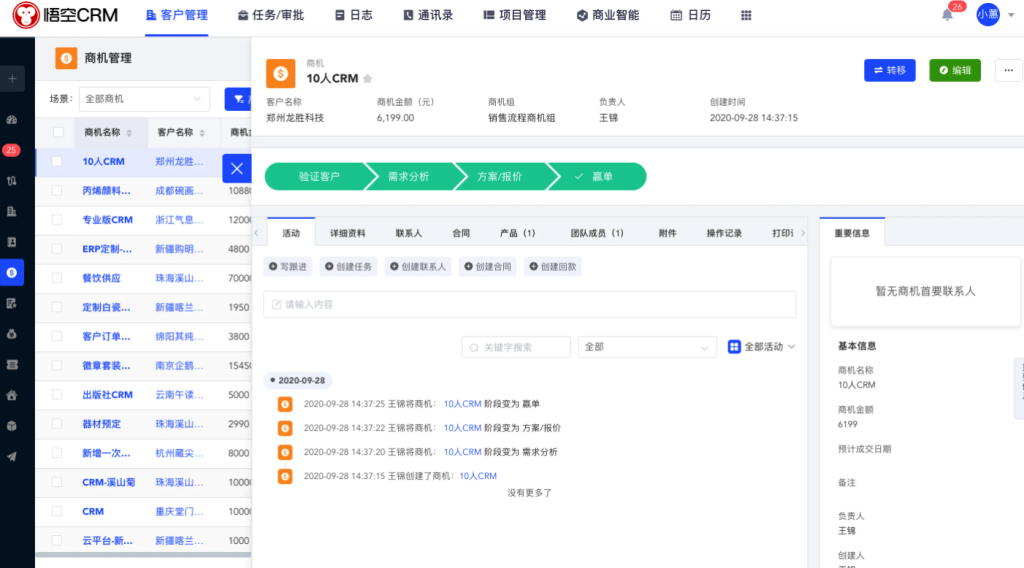Click the 转移 transfer button
Image resolution: width=1024 pixels, height=568 pixels.
(x=889, y=70)
